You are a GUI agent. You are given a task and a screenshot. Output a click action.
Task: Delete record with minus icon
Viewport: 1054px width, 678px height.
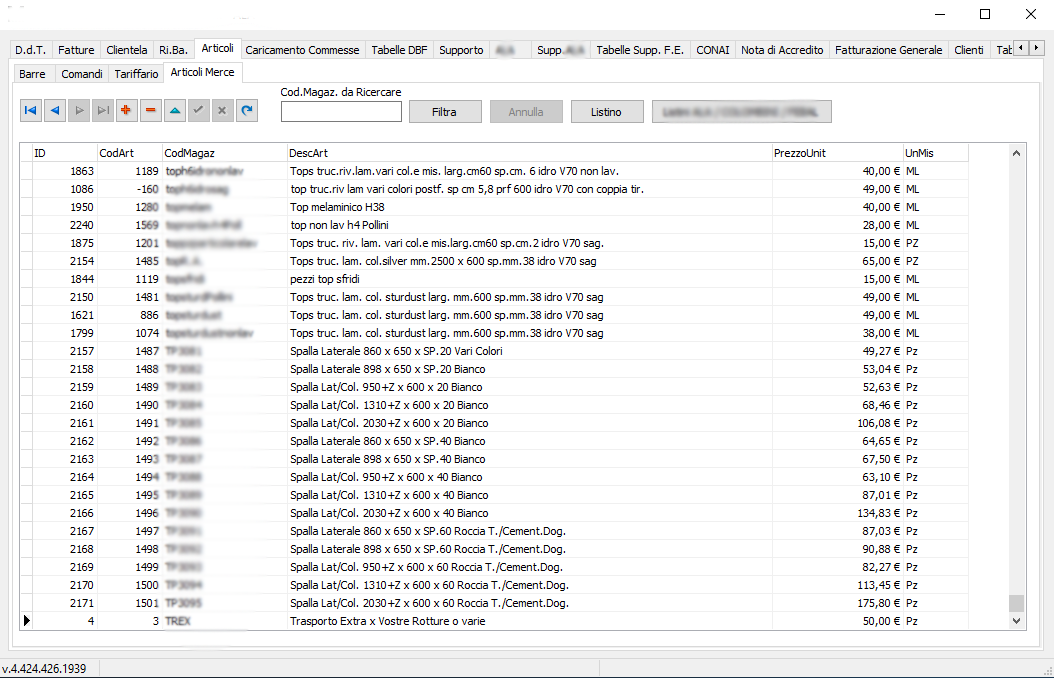click(151, 110)
